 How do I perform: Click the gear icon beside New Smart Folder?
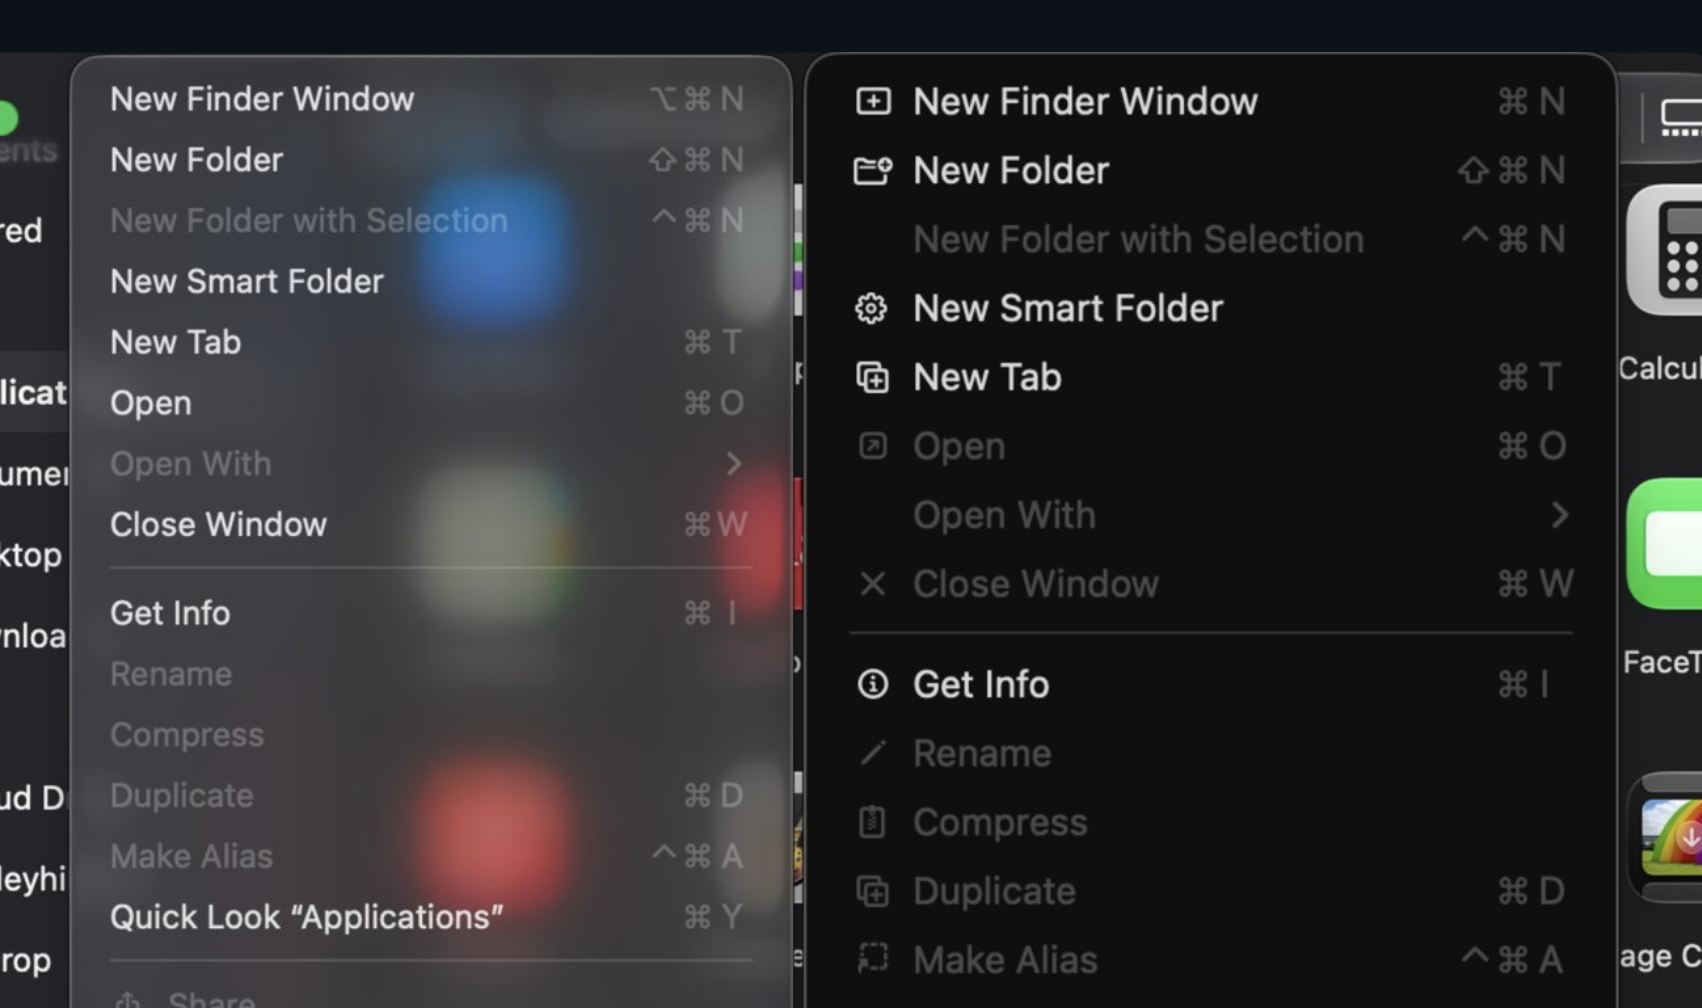tap(871, 308)
